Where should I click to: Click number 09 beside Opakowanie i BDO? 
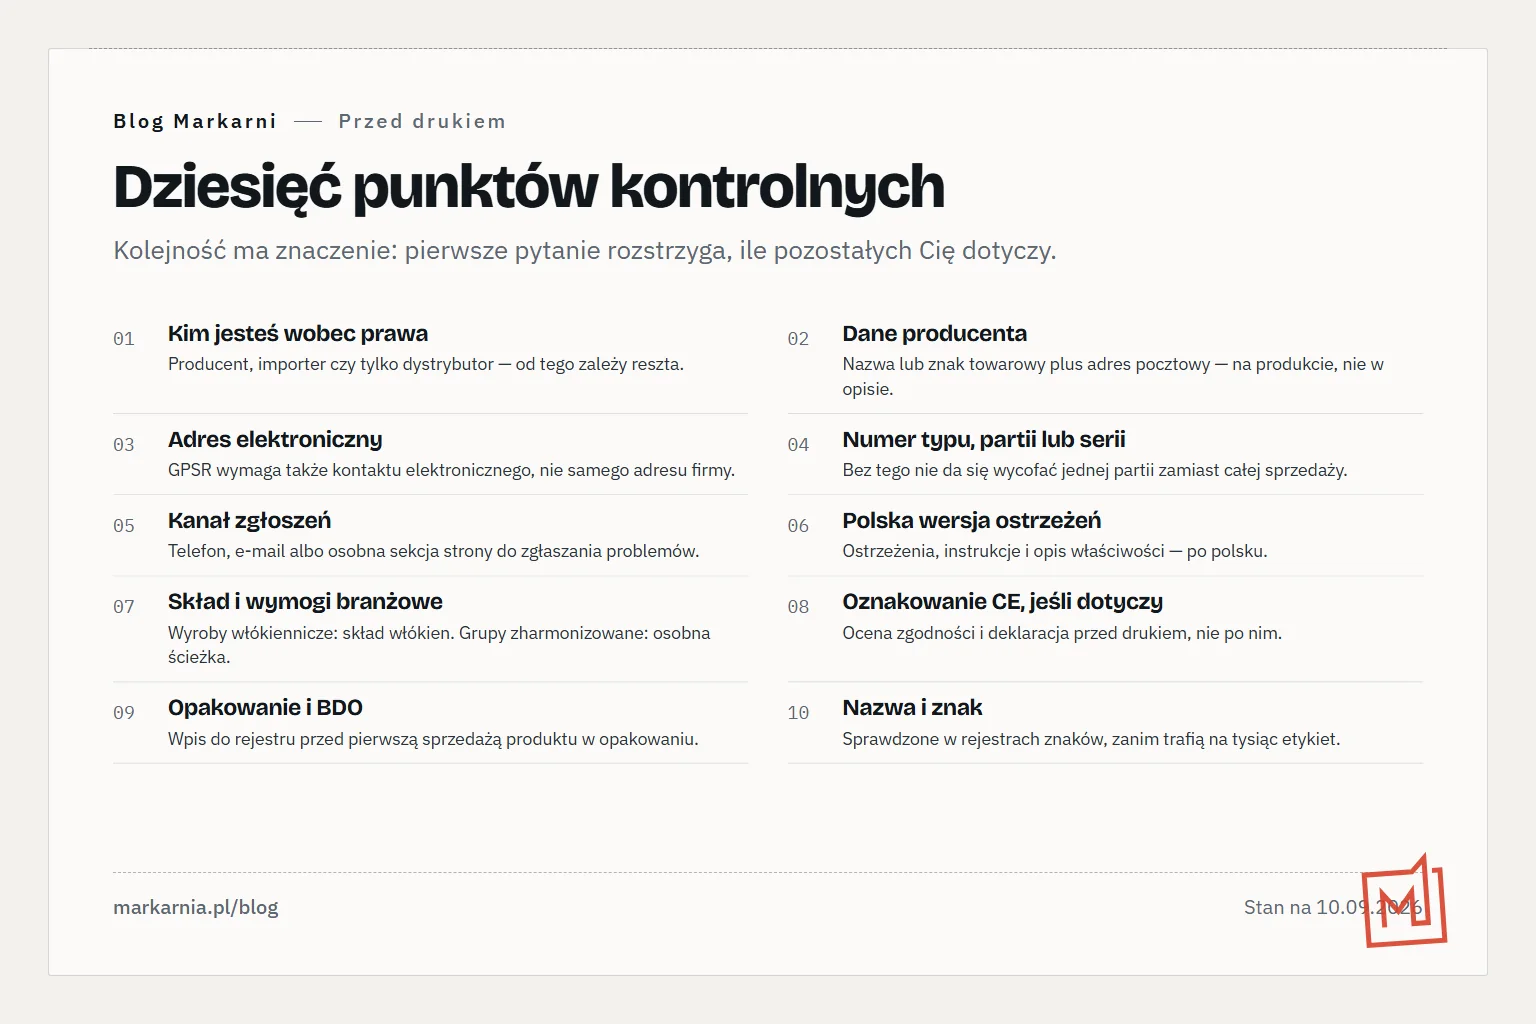pos(124,713)
